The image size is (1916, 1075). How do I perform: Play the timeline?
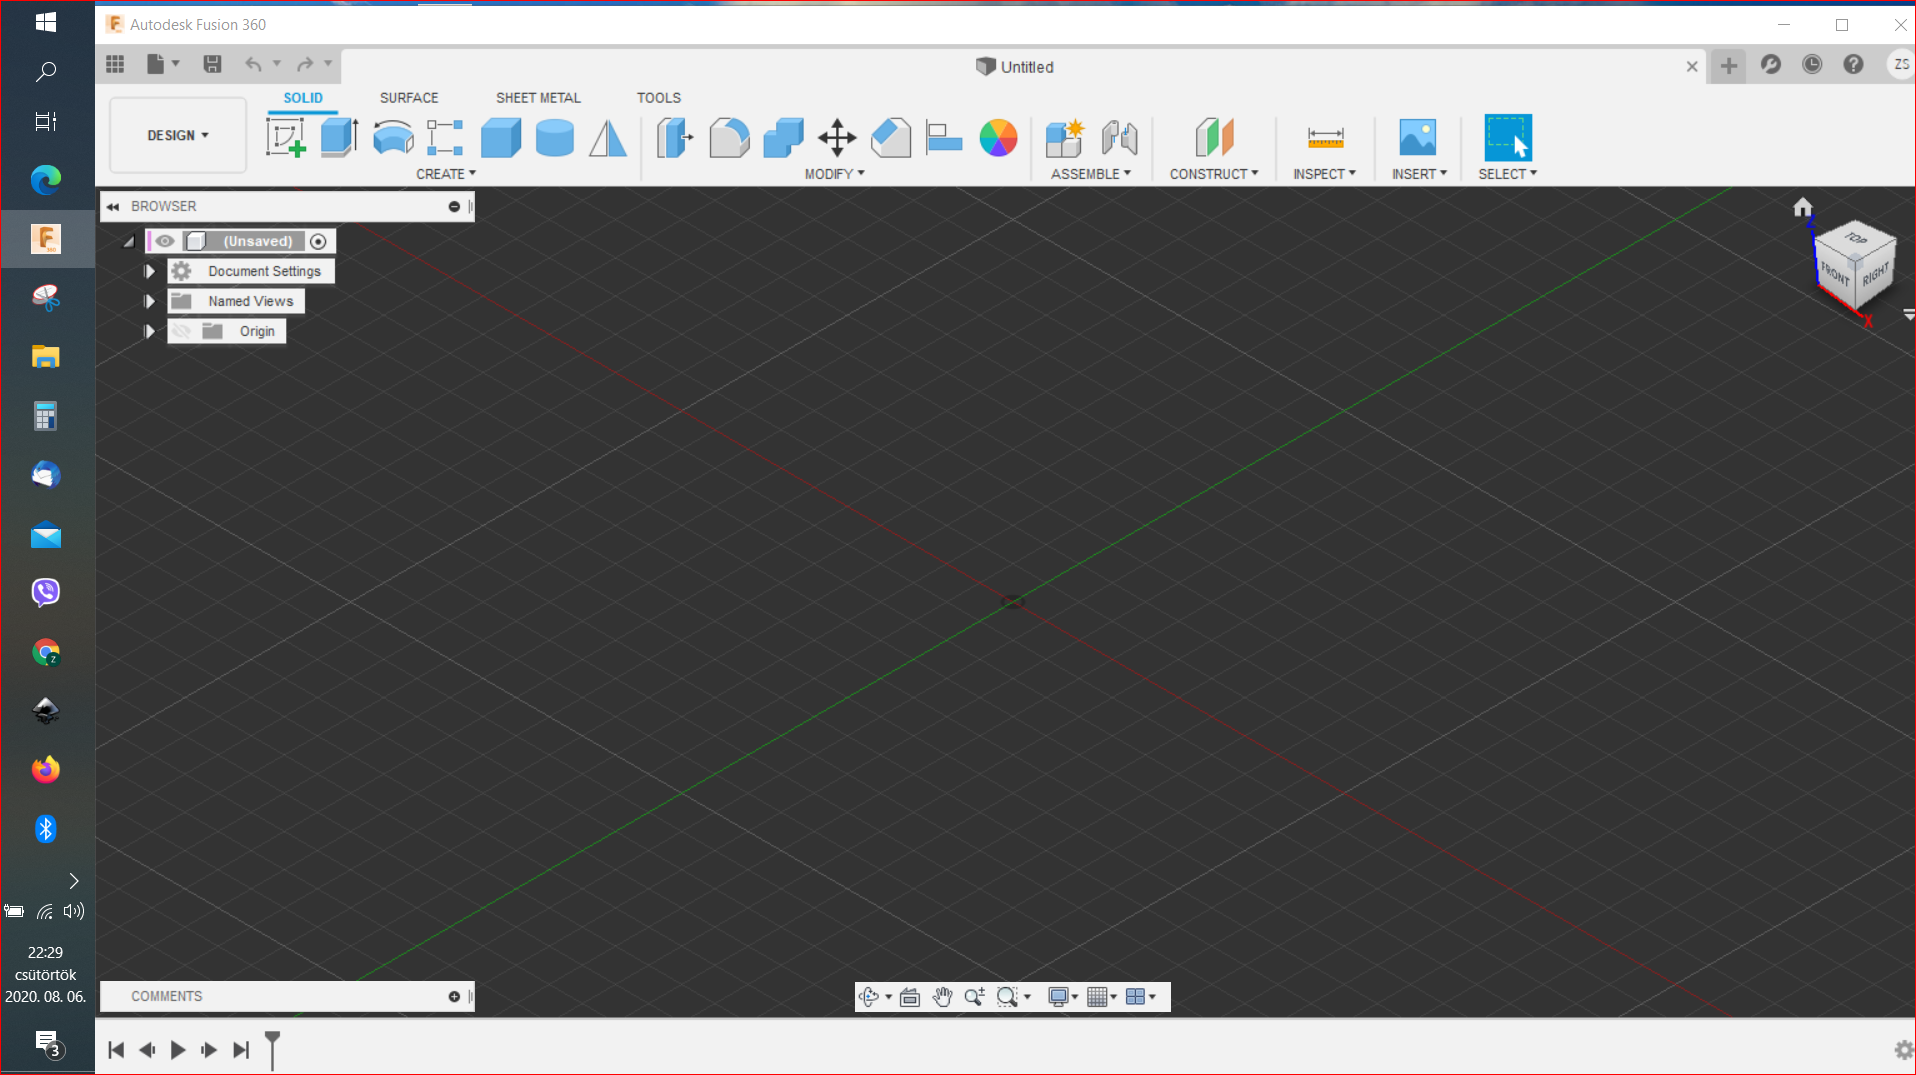(x=178, y=1050)
